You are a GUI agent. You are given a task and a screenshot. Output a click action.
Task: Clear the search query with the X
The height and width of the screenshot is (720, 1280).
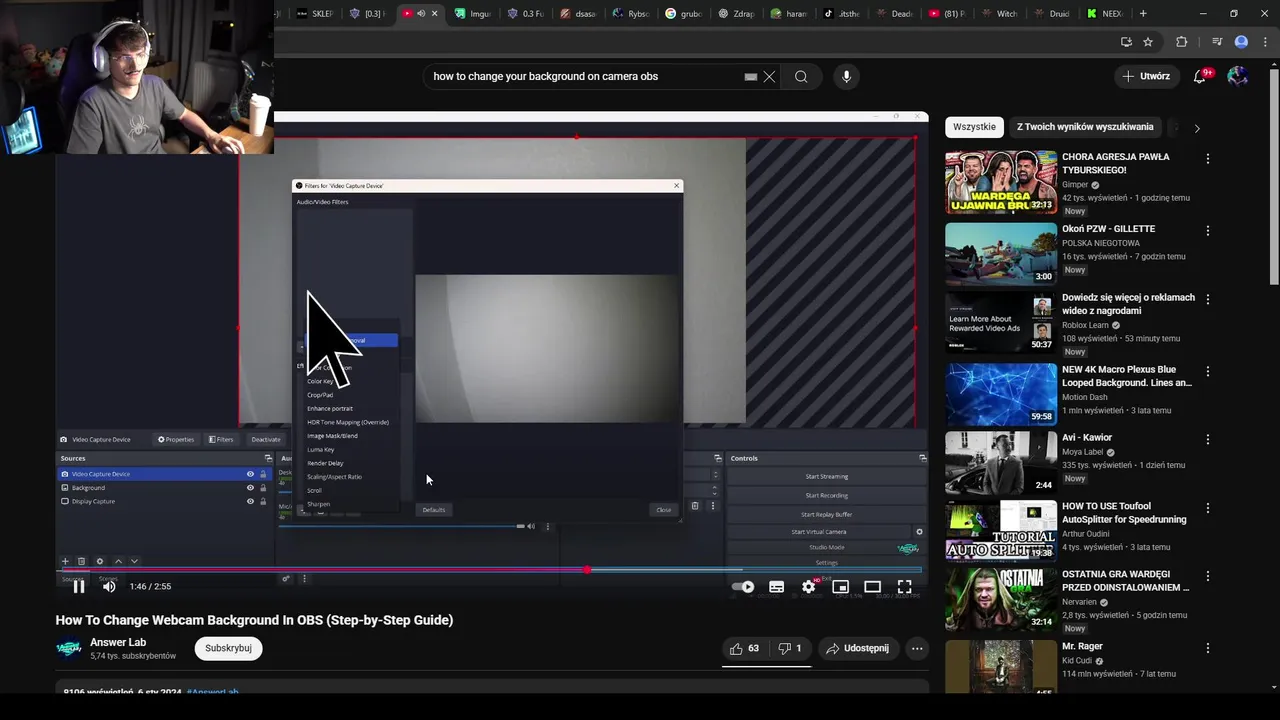(769, 77)
